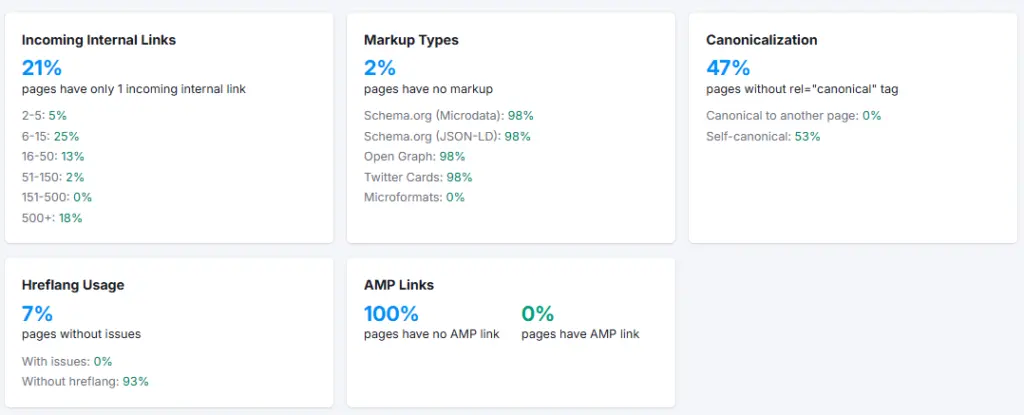Open the Schema.org (JSON-LD) 98% value
The width and height of the screenshot is (1024, 415).
pos(517,136)
